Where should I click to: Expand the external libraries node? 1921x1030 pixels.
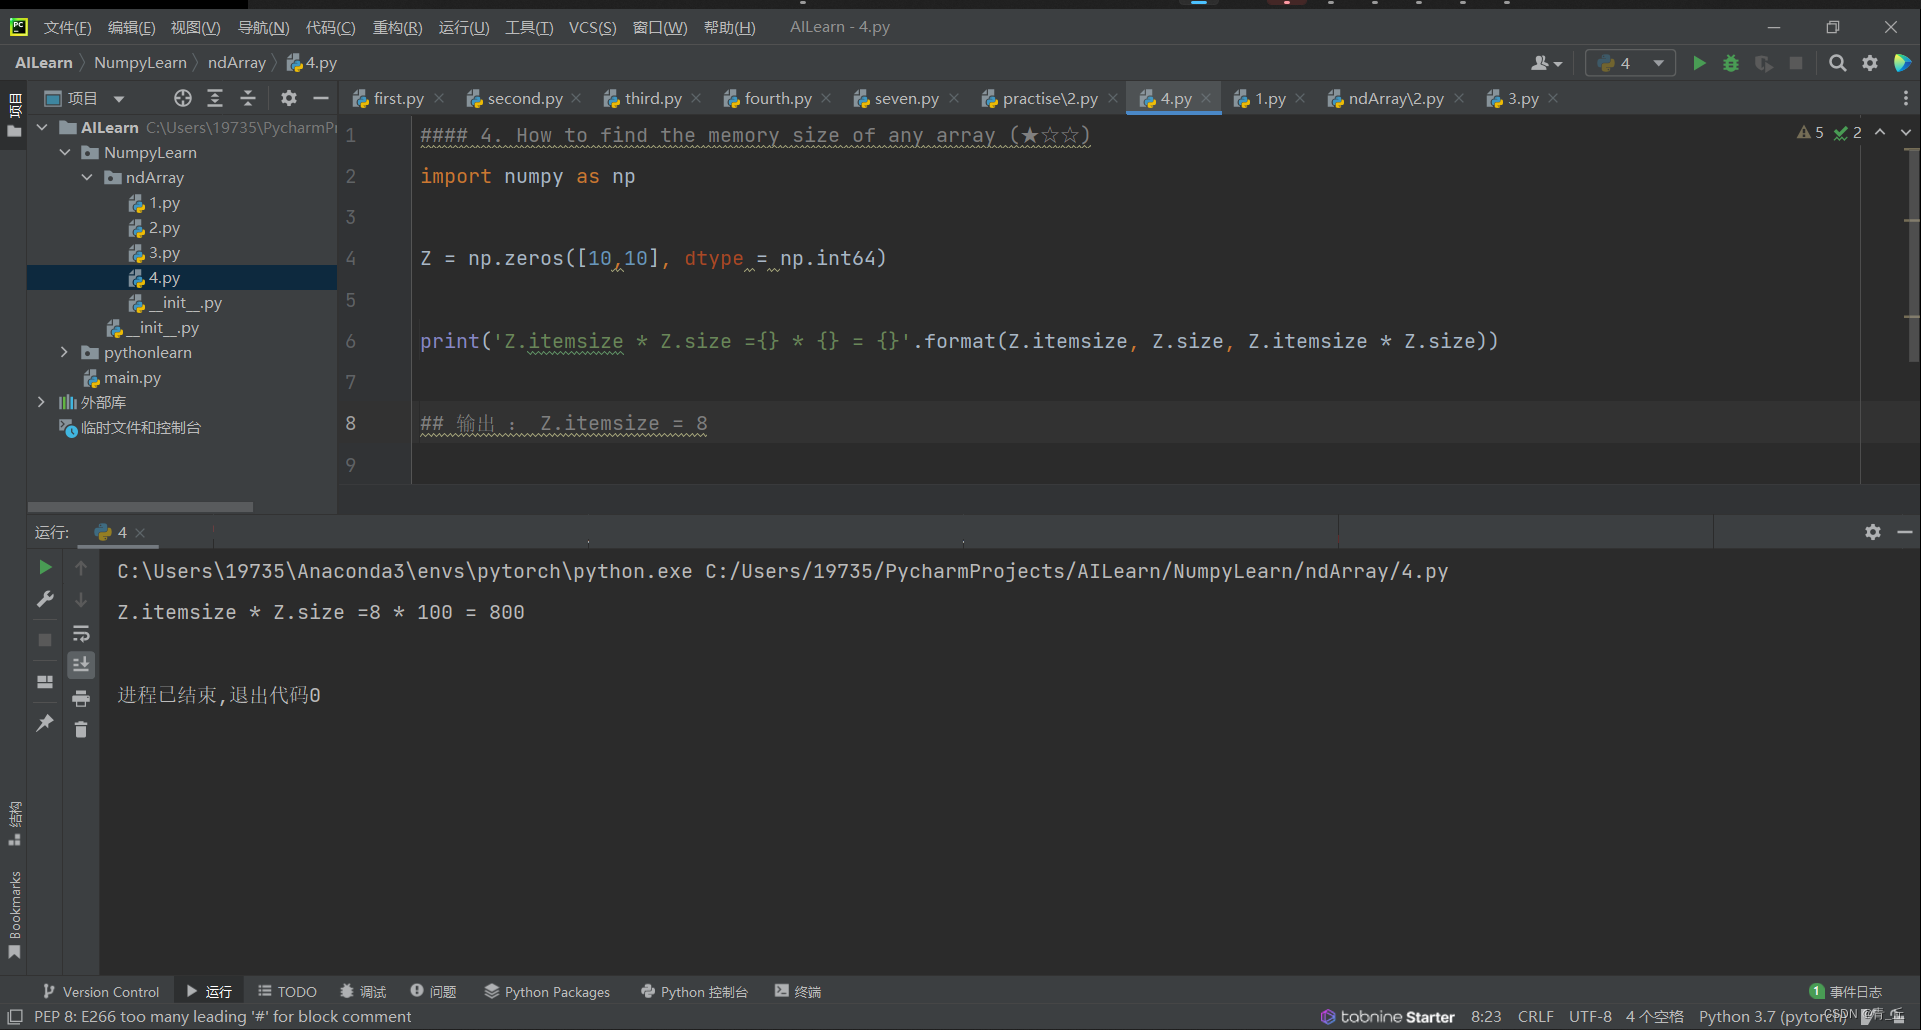42,402
